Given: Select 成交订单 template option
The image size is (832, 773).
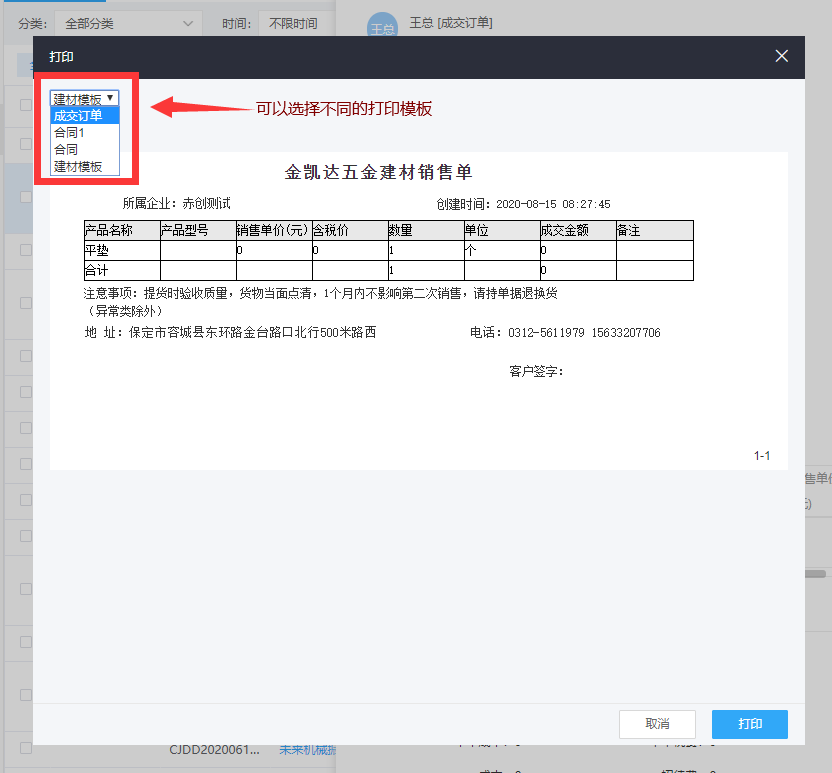Looking at the screenshot, I should click(x=84, y=115).
